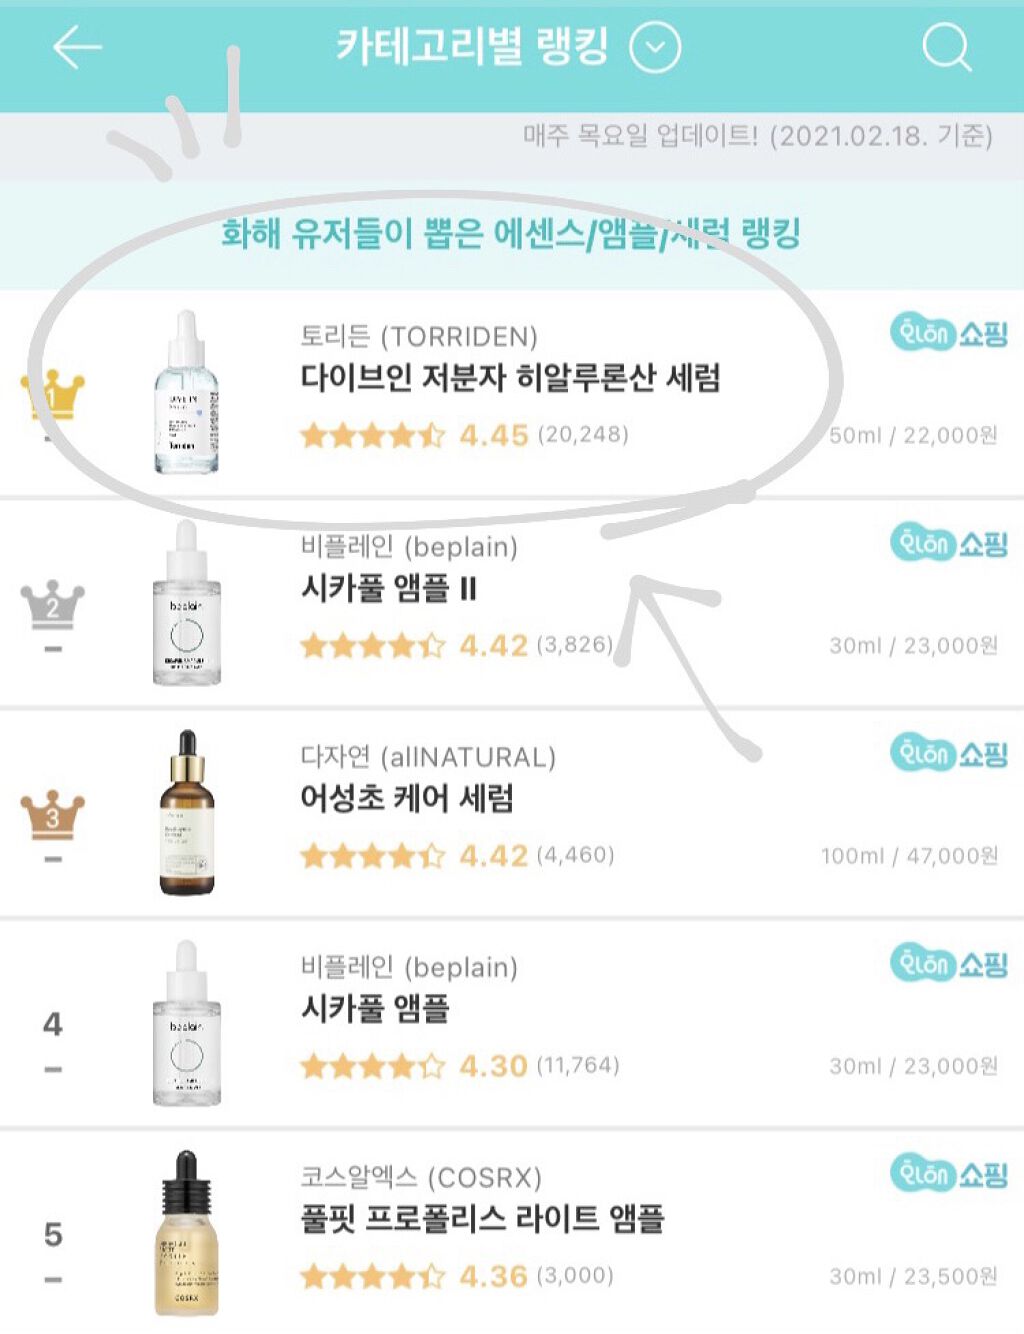Open shopping badge for rank 4 시카풀 앰플
Screen dimensions: 1024x1334
pyautogui.click(x=948, y=964)
